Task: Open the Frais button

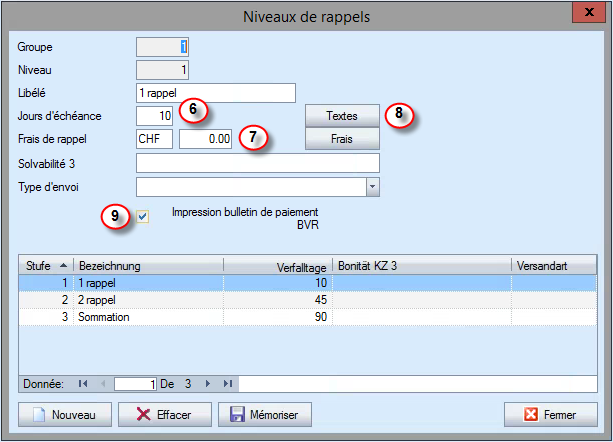Action: [342, 139]
